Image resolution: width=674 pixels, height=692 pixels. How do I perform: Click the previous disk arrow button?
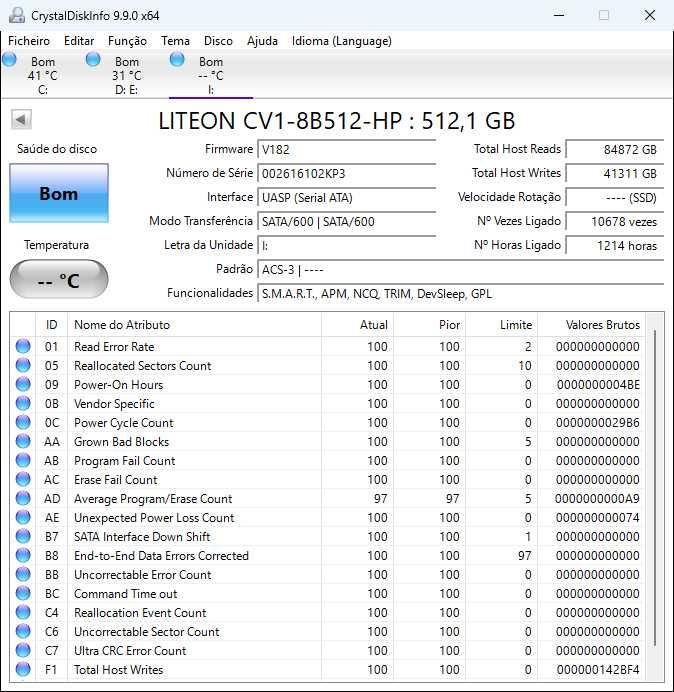click(21, 119)
